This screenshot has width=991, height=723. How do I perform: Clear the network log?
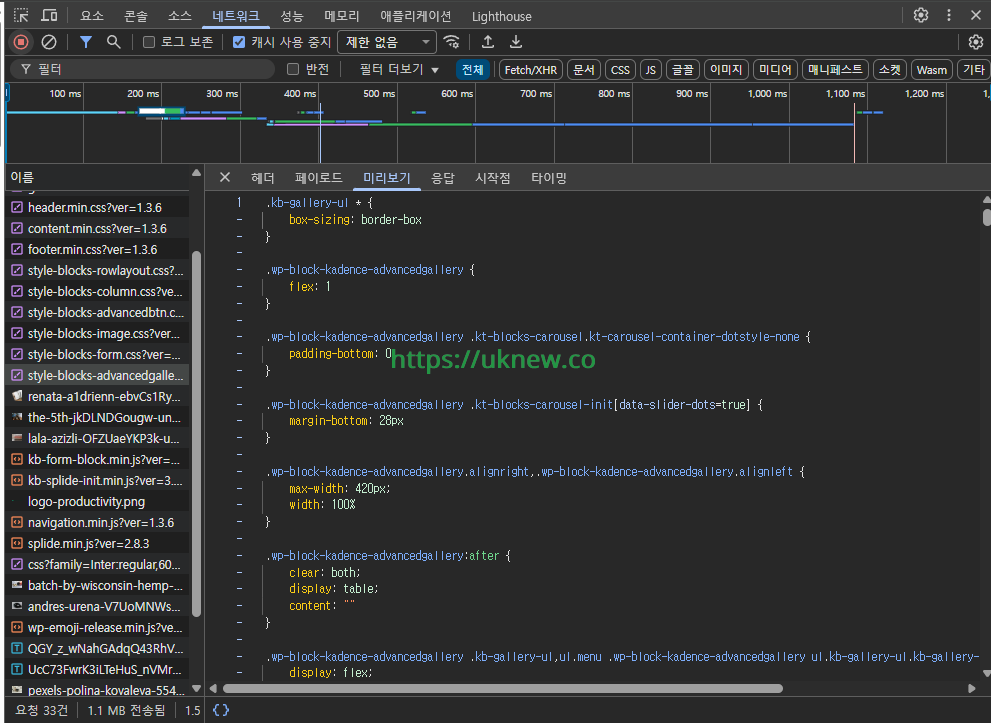tap(48, 42)
